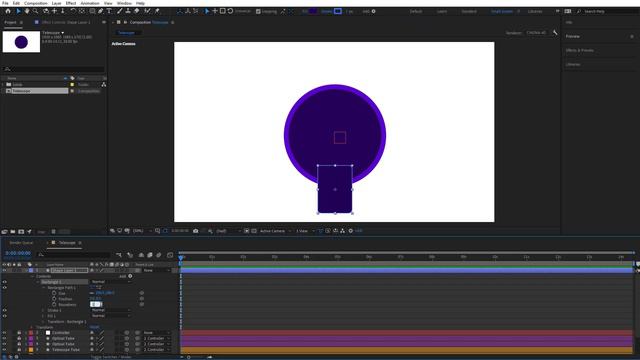Click the new composition icon in Project panel

tap(21, 231)
